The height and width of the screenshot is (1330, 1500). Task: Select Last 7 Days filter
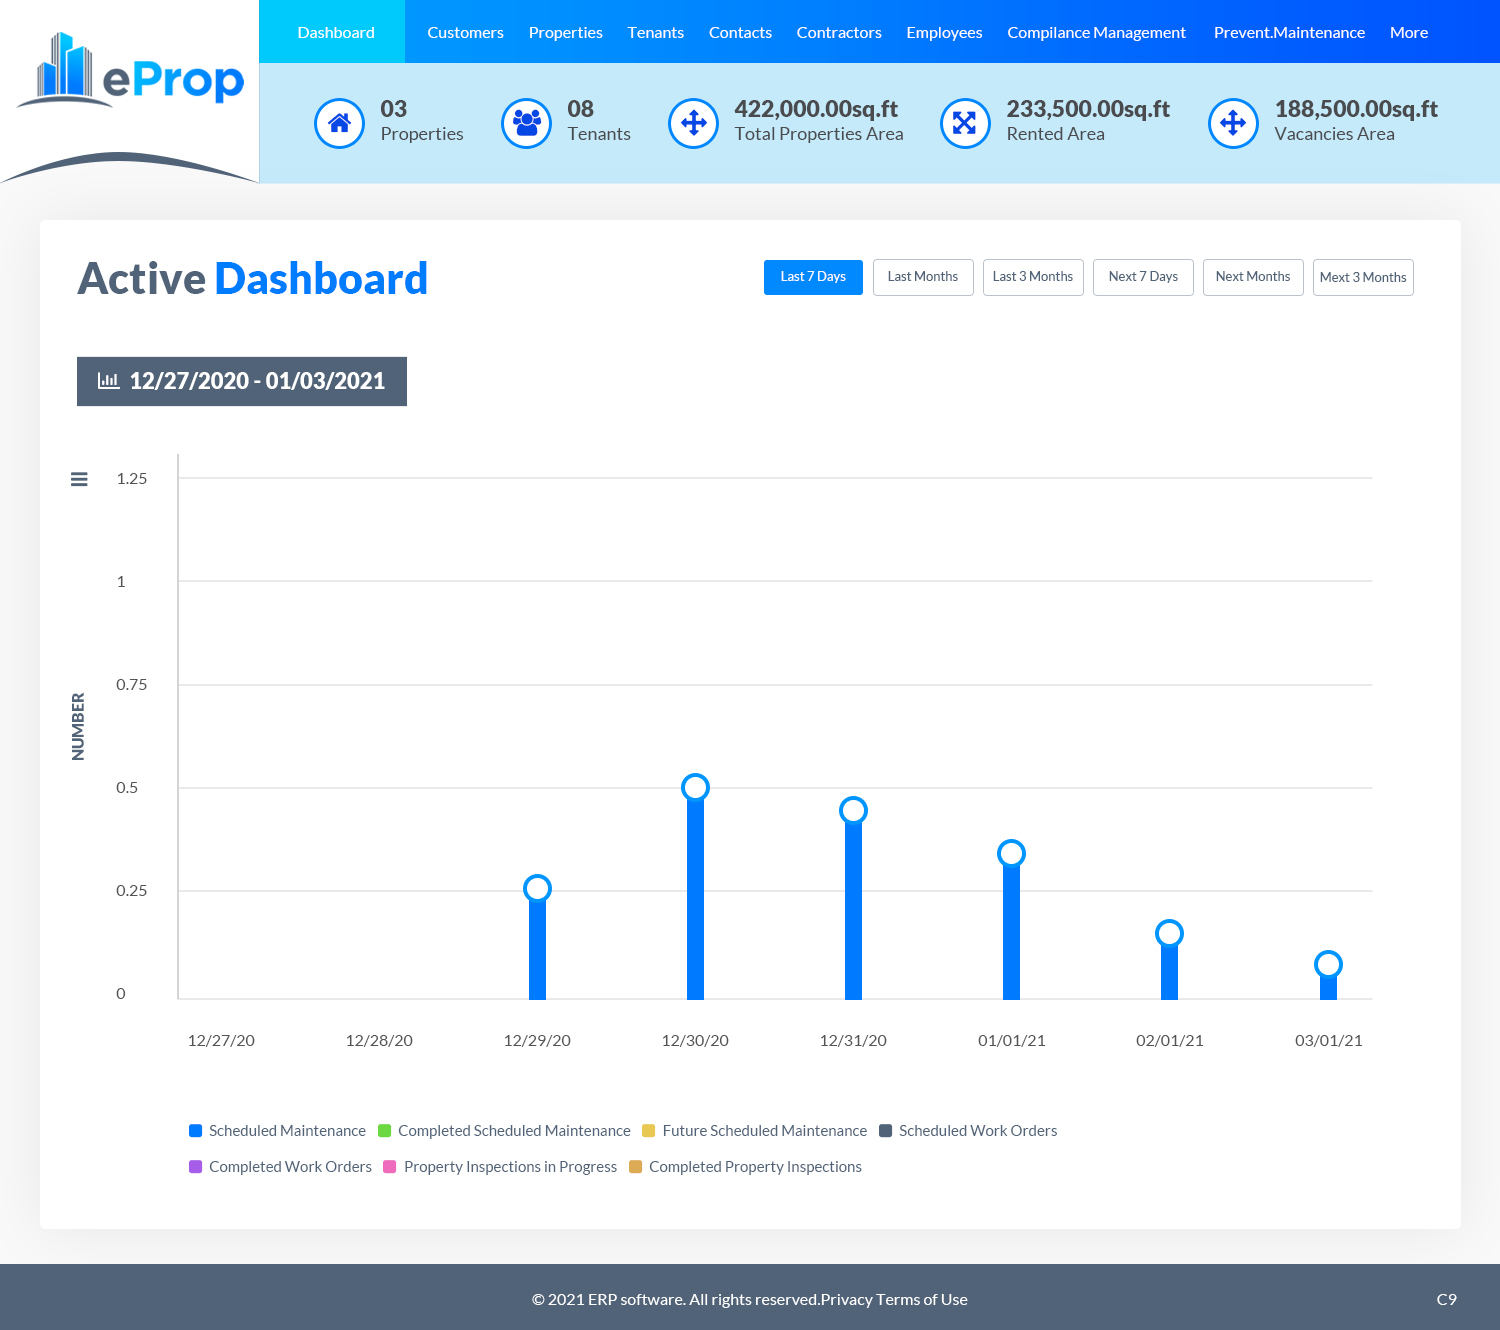813,277
